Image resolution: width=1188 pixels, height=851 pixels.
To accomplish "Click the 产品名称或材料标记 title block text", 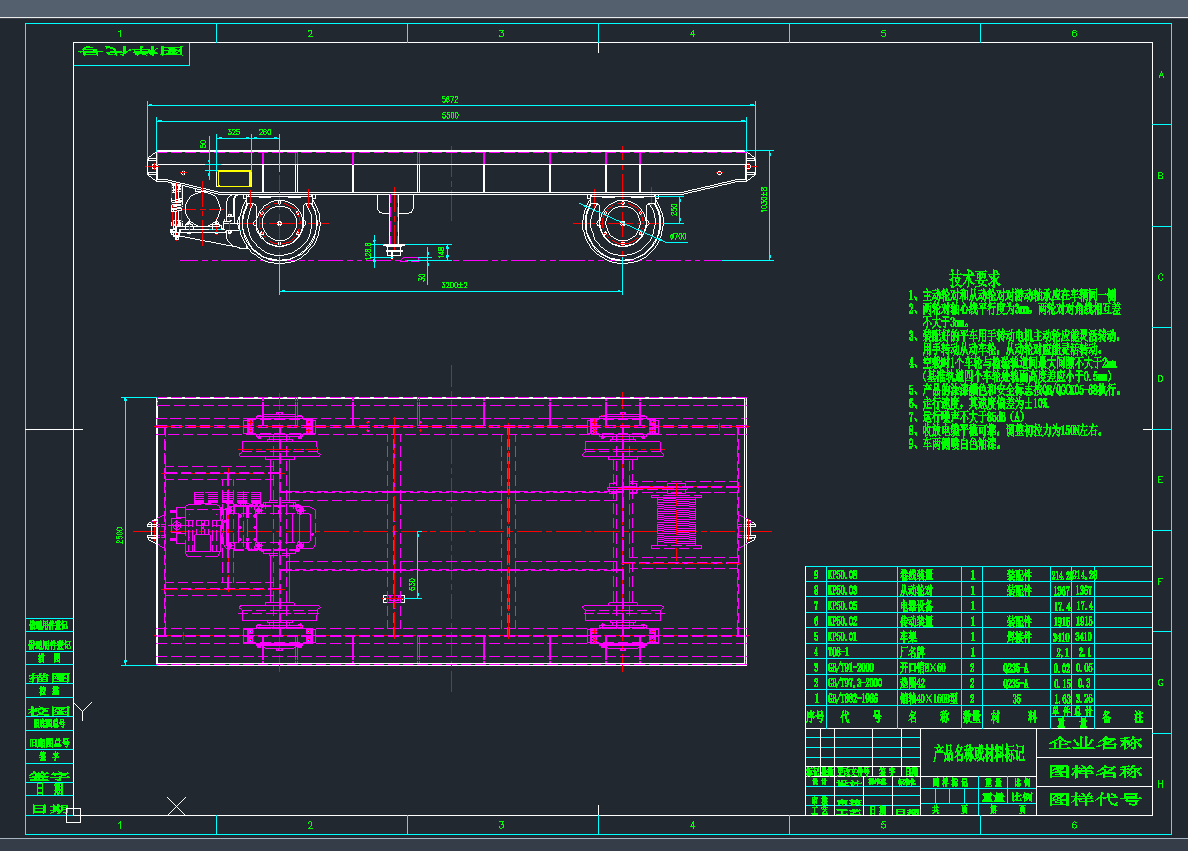I will (978, 752).
